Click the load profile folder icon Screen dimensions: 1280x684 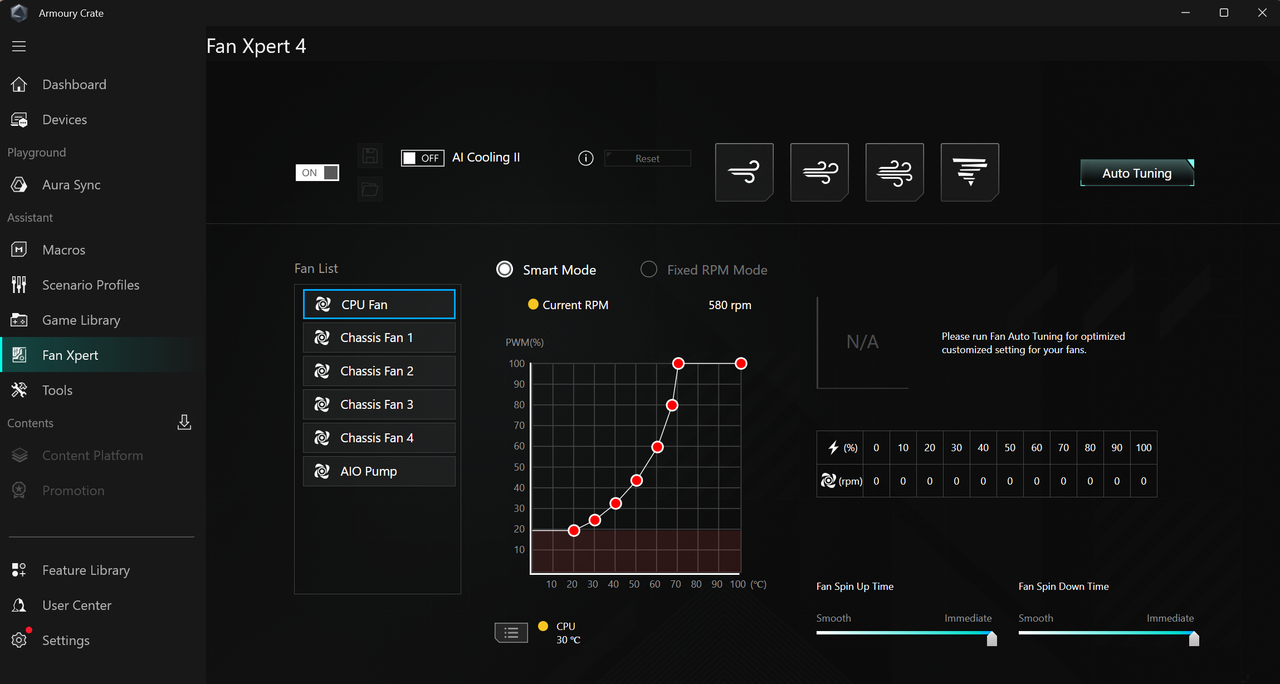coord(370,189)
